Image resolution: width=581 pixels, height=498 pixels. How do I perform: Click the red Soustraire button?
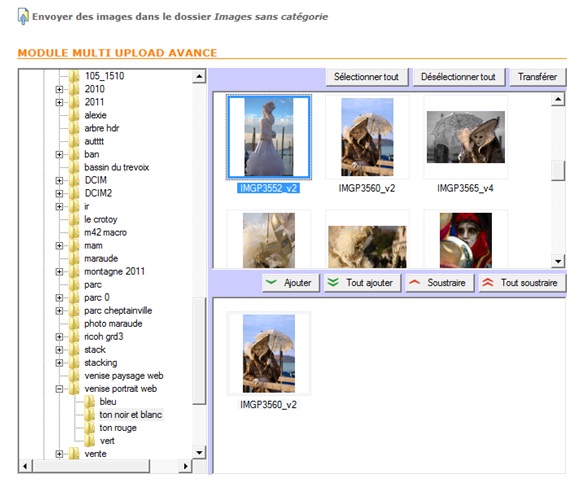click(440, 283)
